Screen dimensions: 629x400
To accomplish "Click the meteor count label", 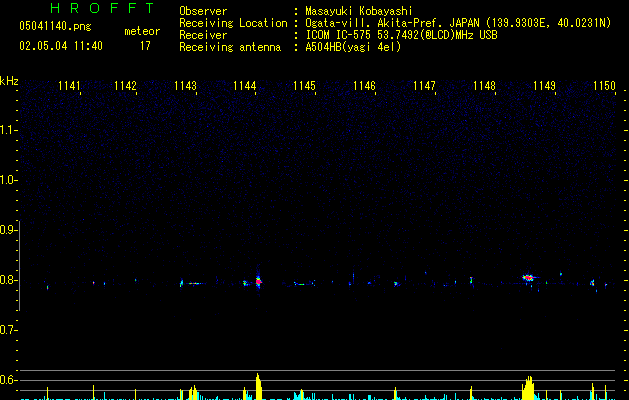I will 142,31.
